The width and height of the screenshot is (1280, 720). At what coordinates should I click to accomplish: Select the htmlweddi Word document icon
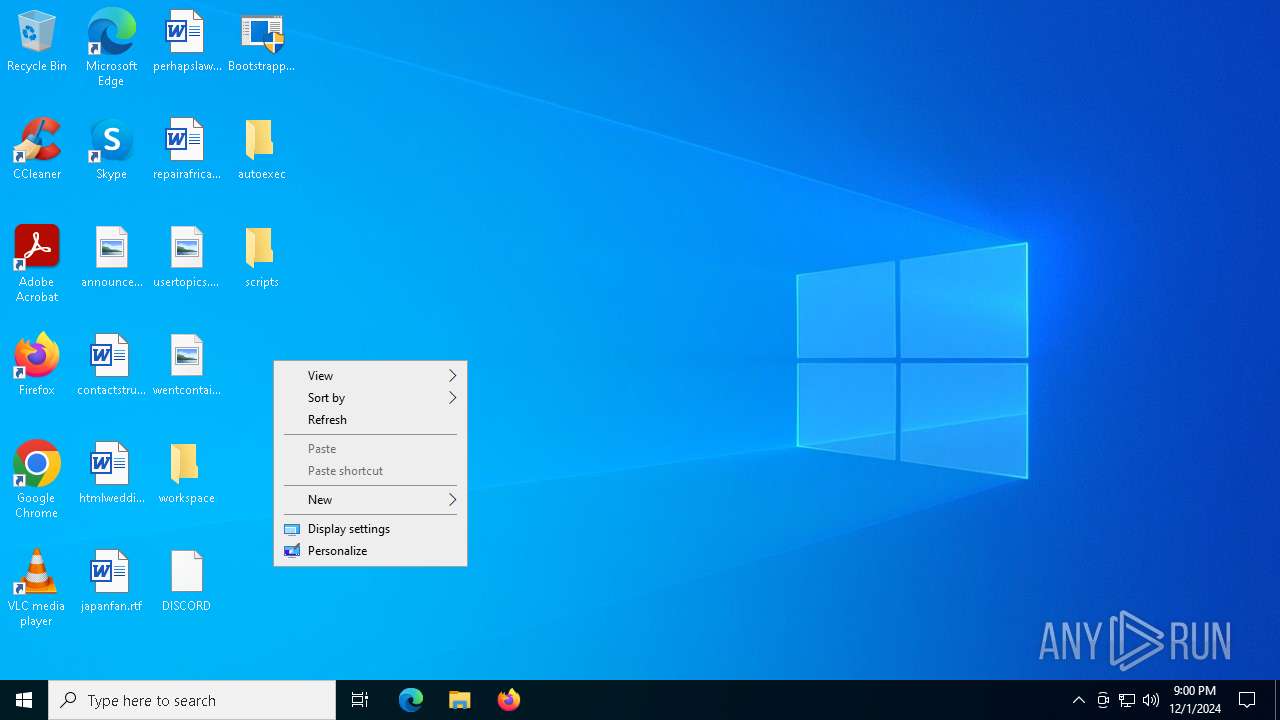click(x=111, y=474)
